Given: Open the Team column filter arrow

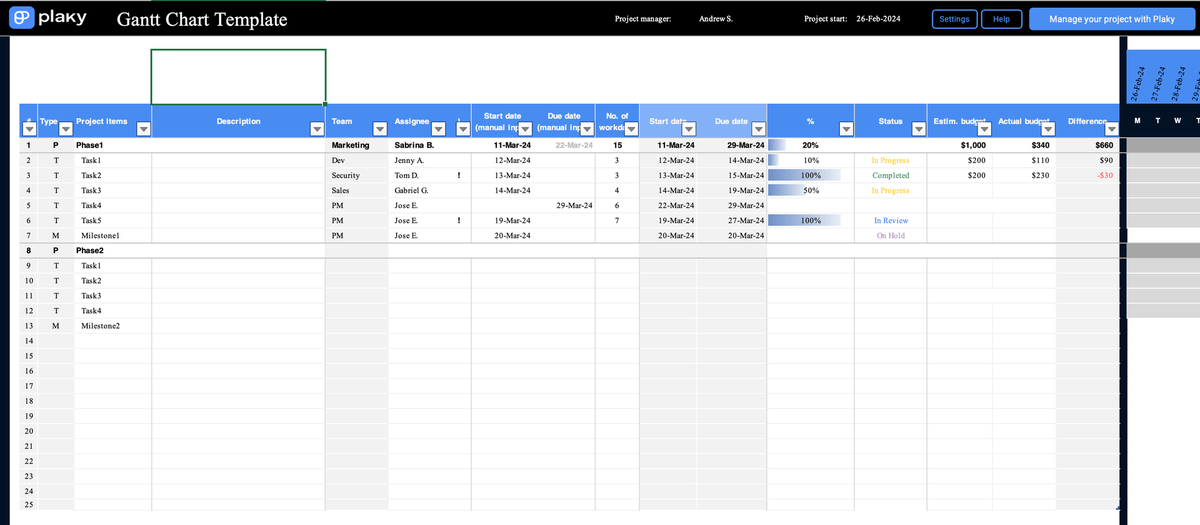Looking at the screenshot, I should pyautogui.click(x=379, y=129).
